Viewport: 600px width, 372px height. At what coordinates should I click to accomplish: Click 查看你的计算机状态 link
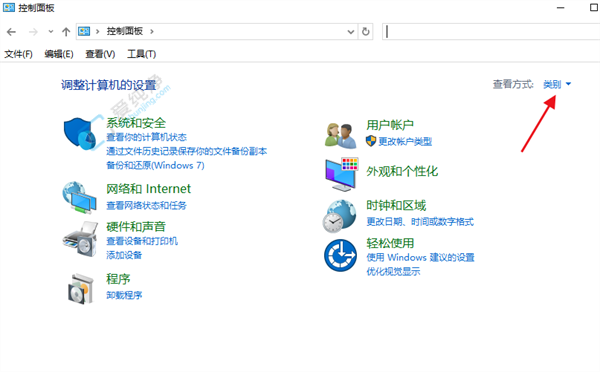(146, 137)
